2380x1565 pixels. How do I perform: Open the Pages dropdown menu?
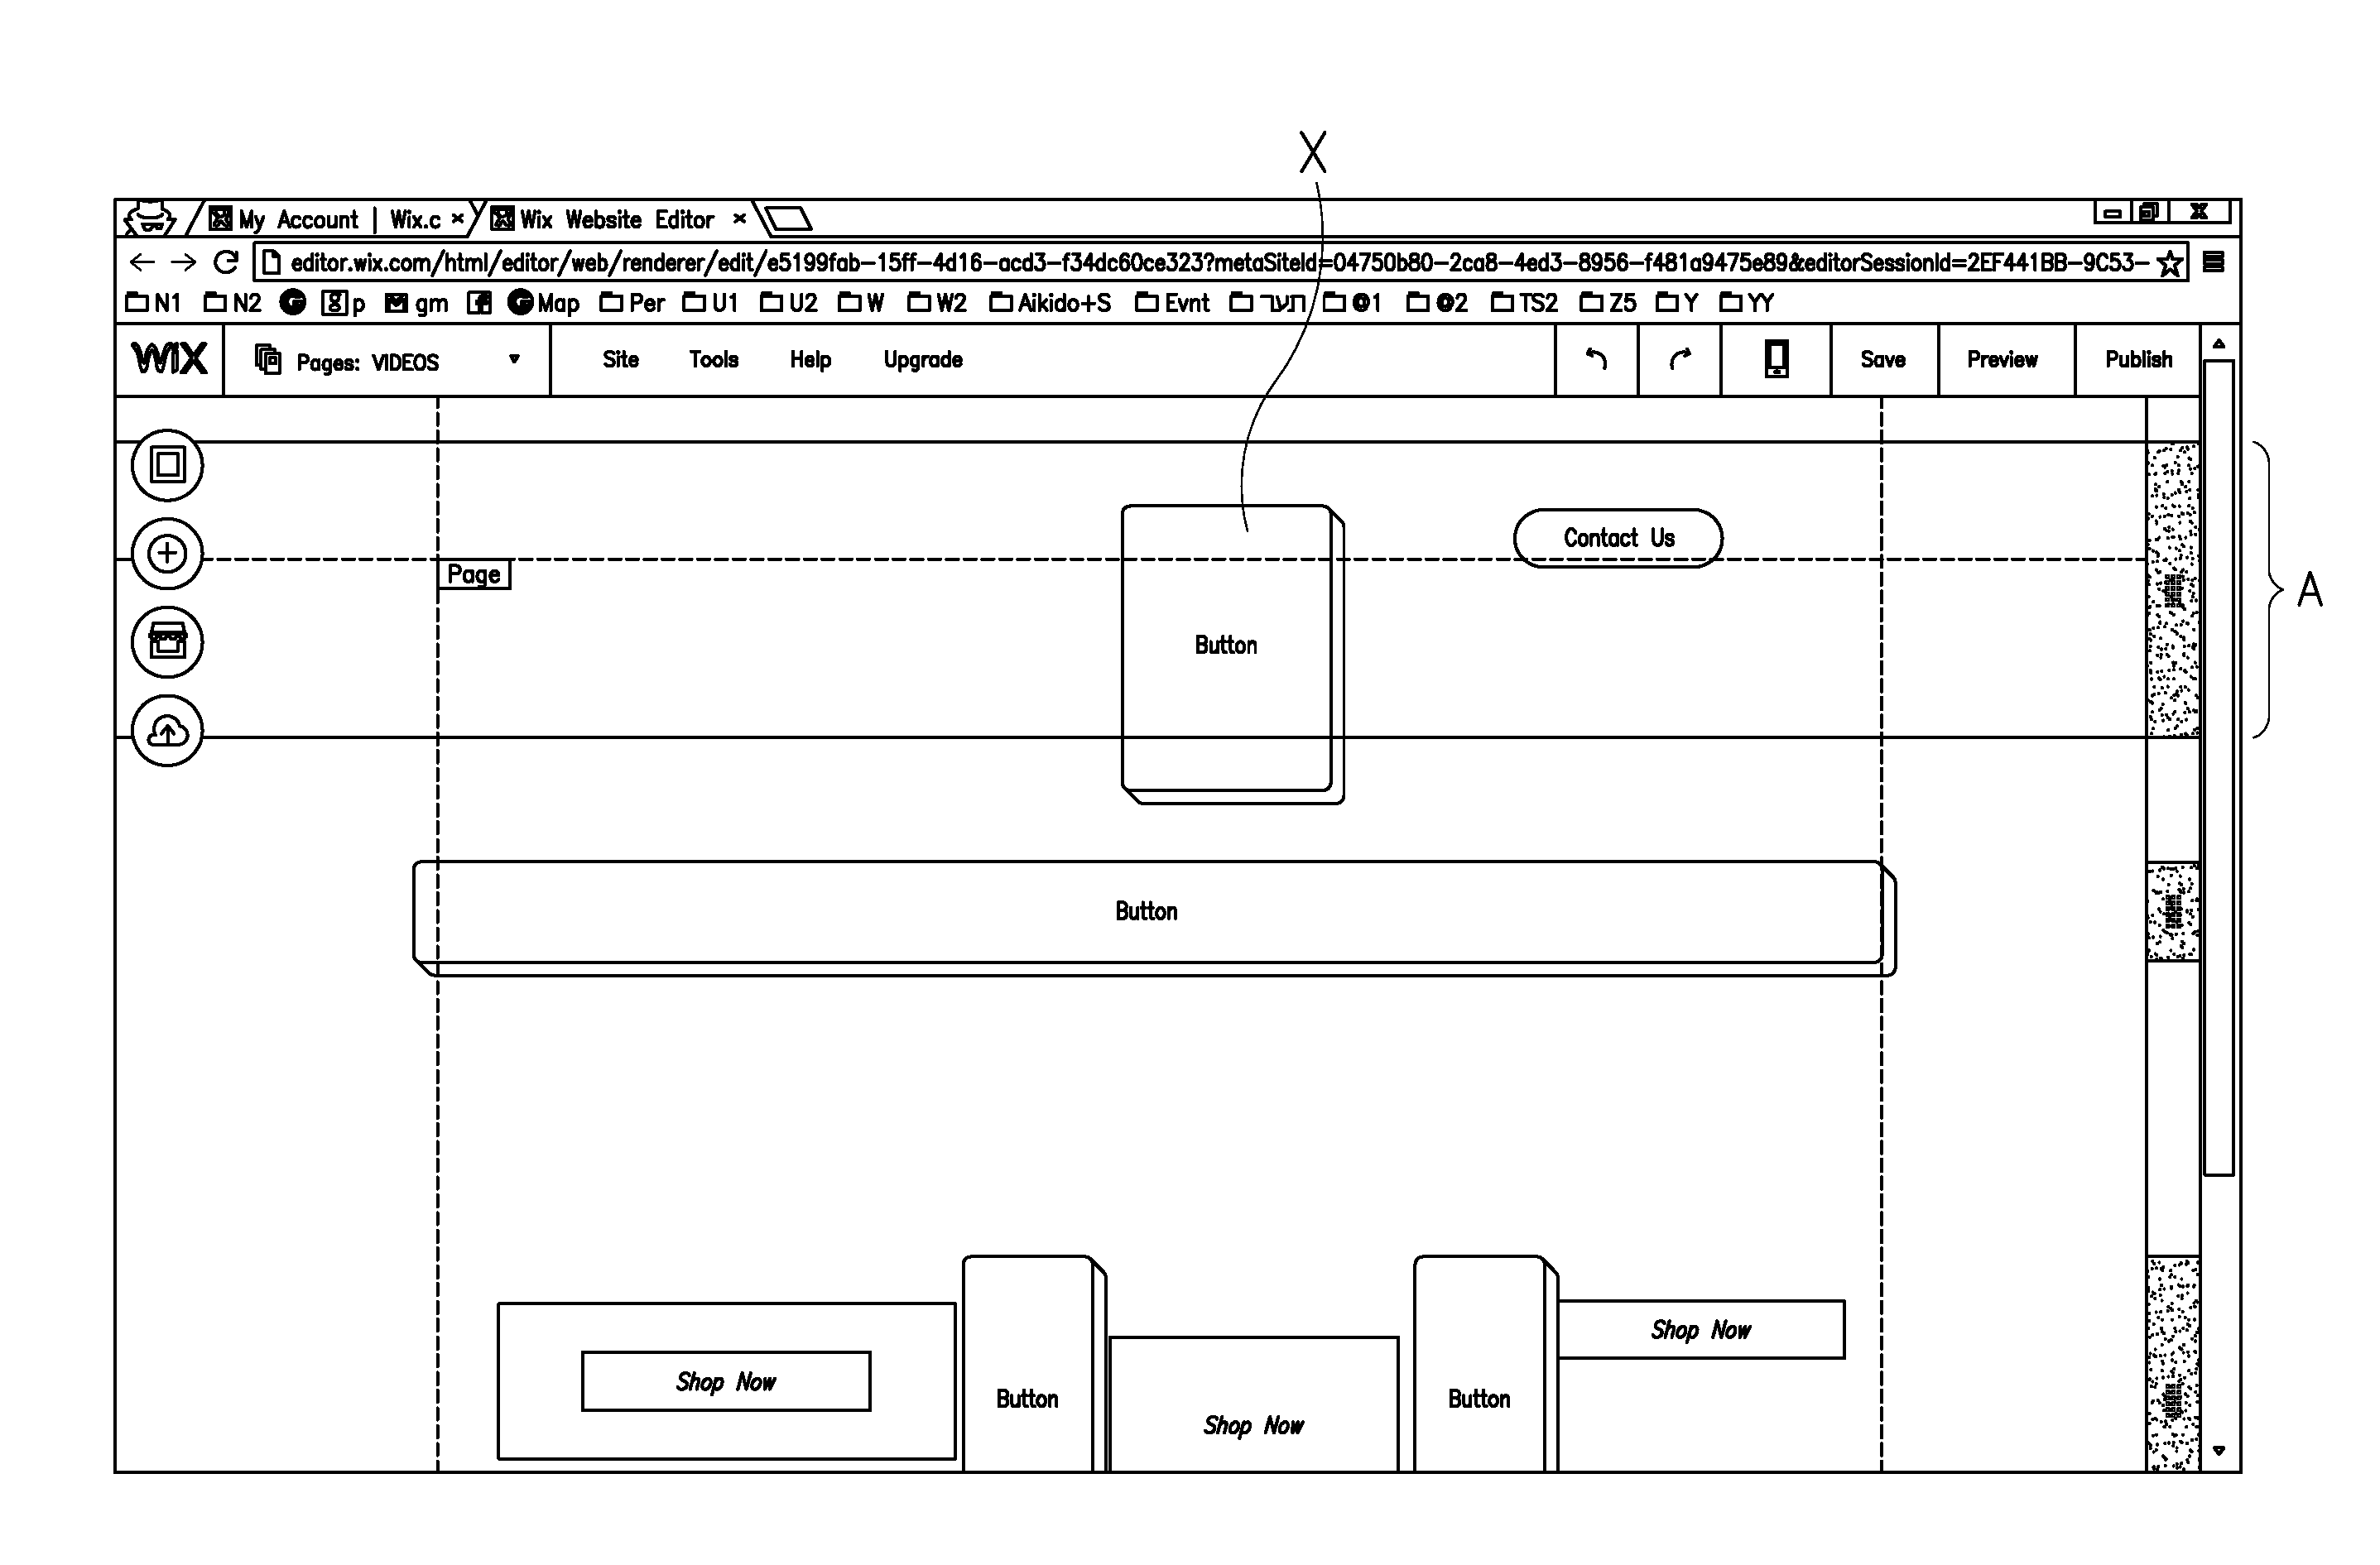[384, 362]
